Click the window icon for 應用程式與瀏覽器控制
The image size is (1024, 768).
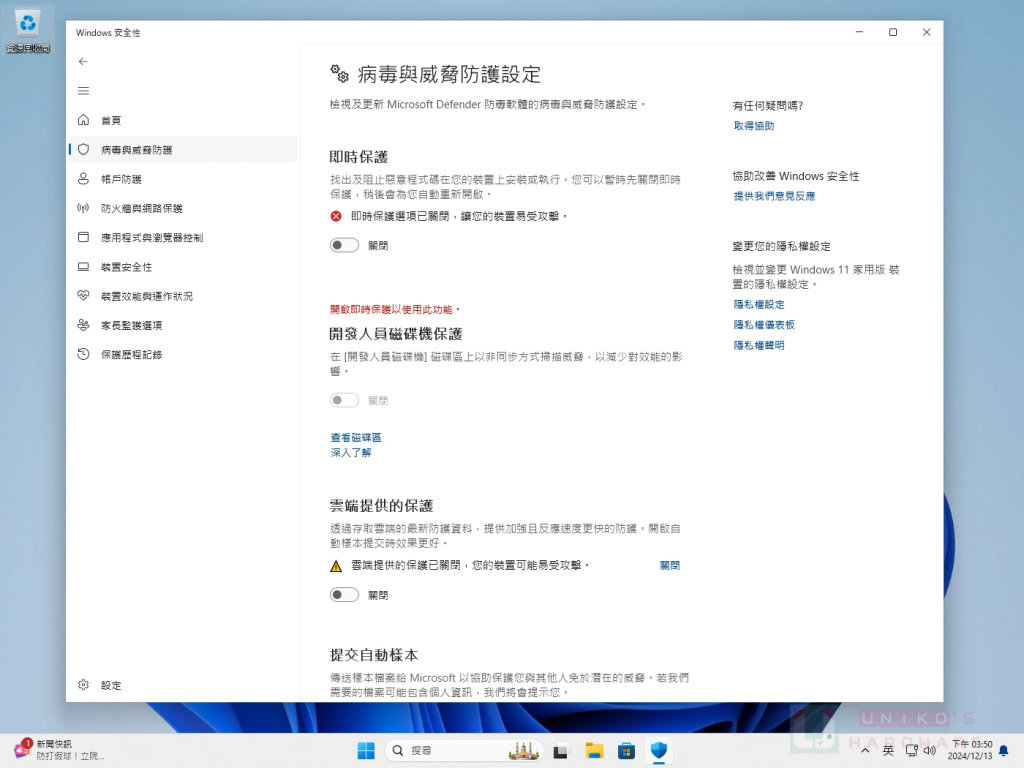(x=83, y=237)
